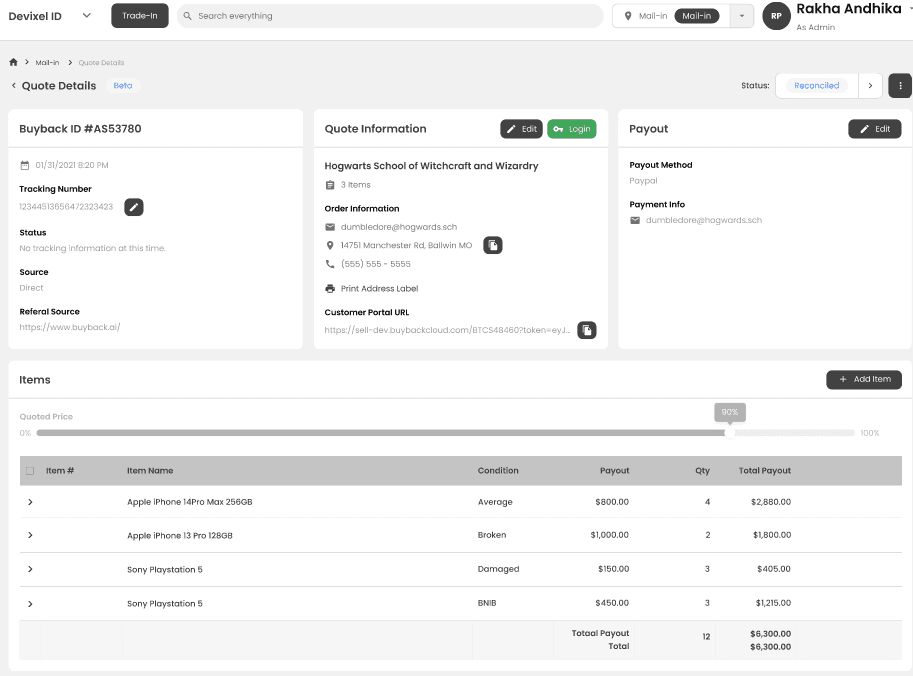The width and height of the screenshot is (913, 676).
Task: Open the buyback.ai referral source link
Action: pos(70,327)
